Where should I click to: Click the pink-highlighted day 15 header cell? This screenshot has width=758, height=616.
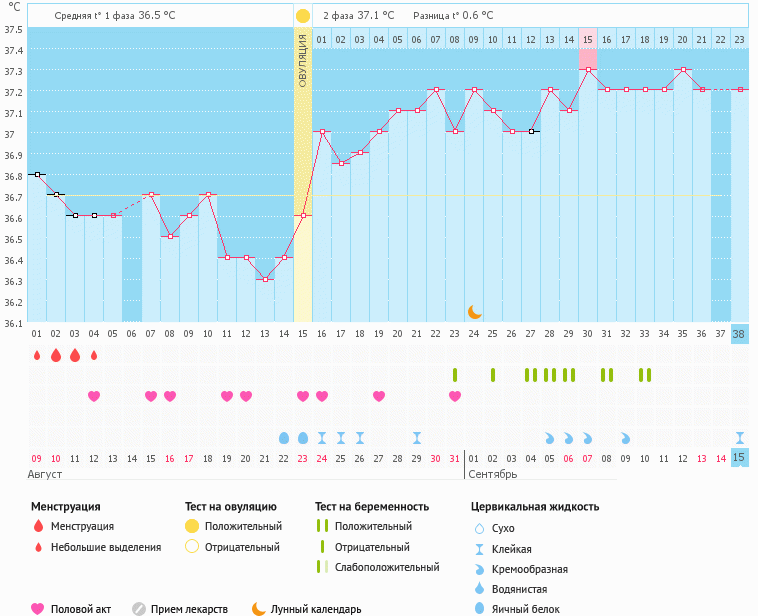(x=588, y=39)
